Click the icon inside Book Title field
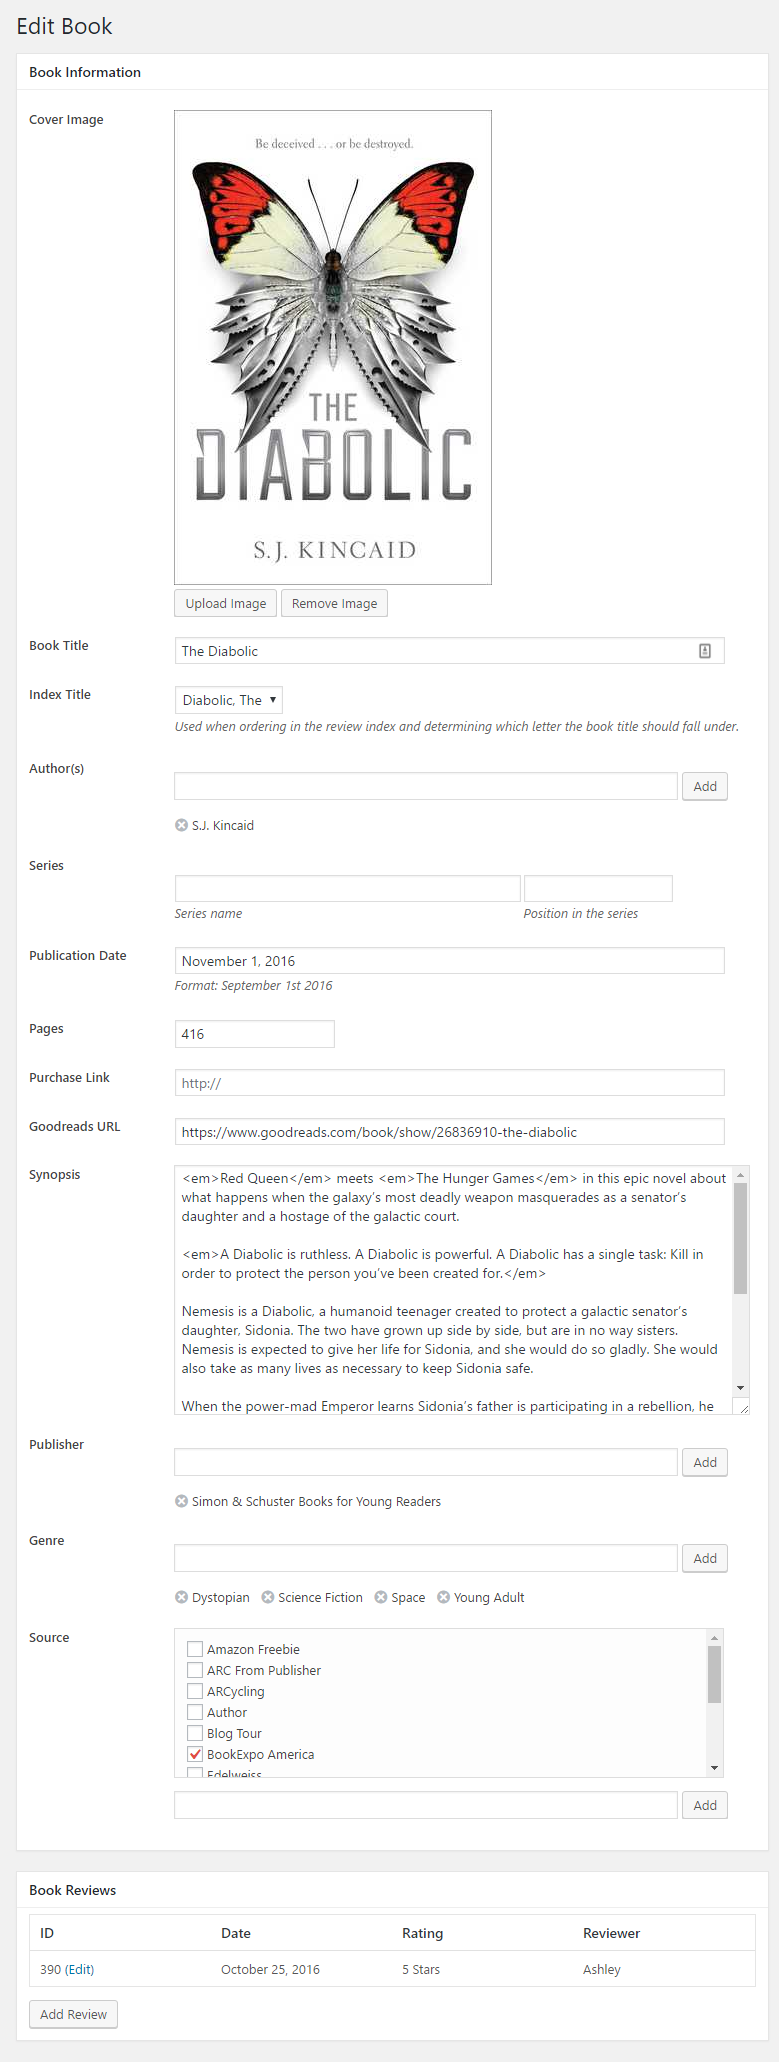This screenshot has width=779, height=2062. pos(705,651)
